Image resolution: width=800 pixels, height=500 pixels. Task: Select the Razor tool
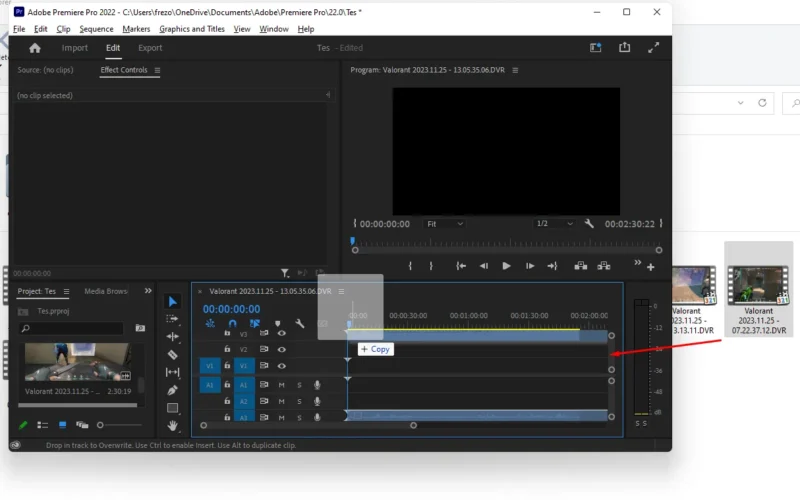coord(172,355)
